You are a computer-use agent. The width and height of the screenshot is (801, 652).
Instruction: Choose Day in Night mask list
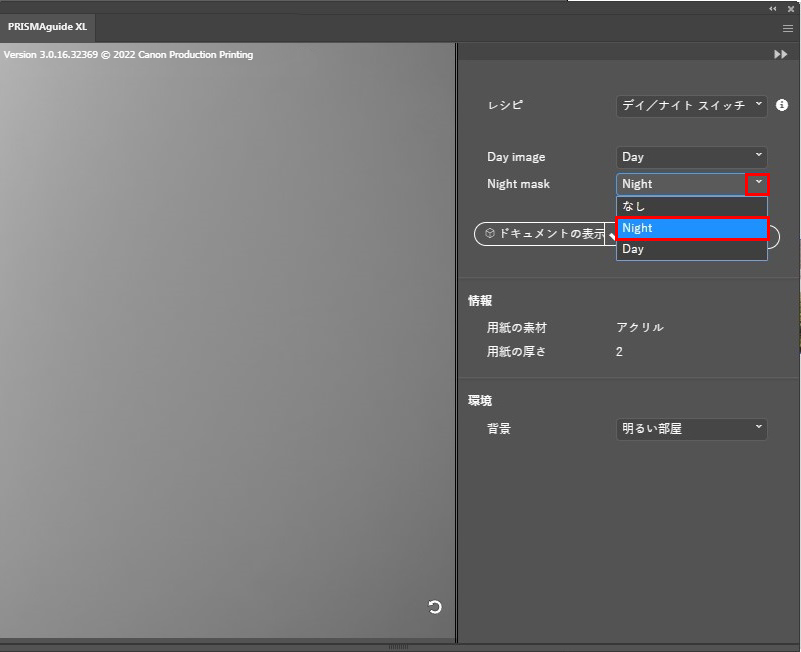coord(692,249)
